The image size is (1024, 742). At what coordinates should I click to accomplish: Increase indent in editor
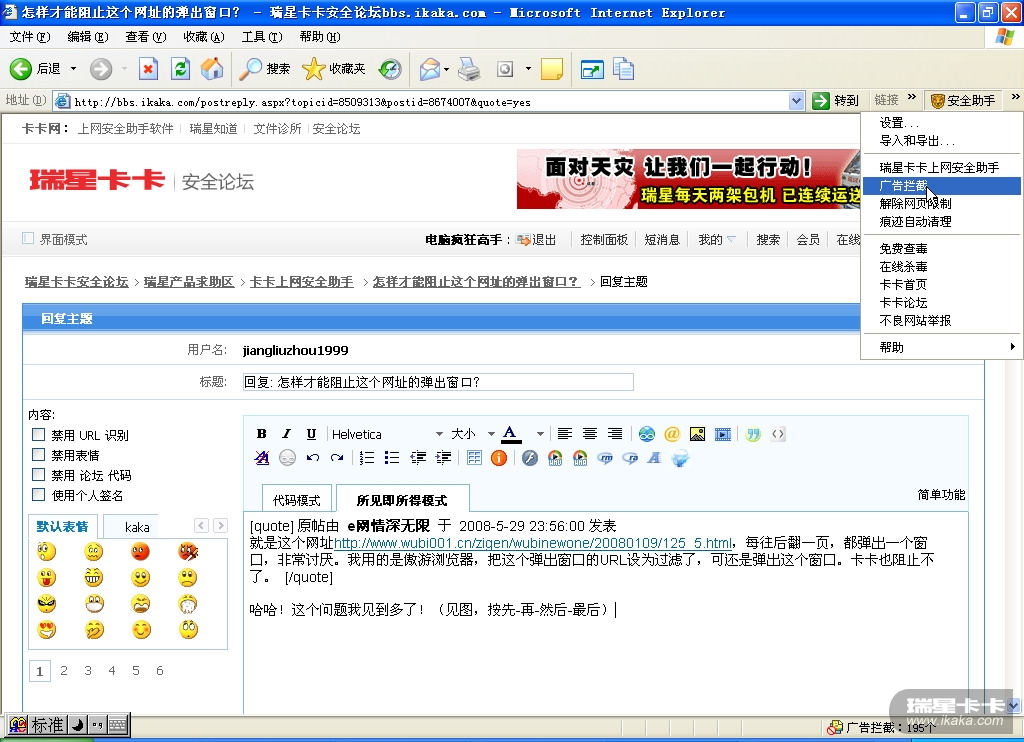[443, 458]
